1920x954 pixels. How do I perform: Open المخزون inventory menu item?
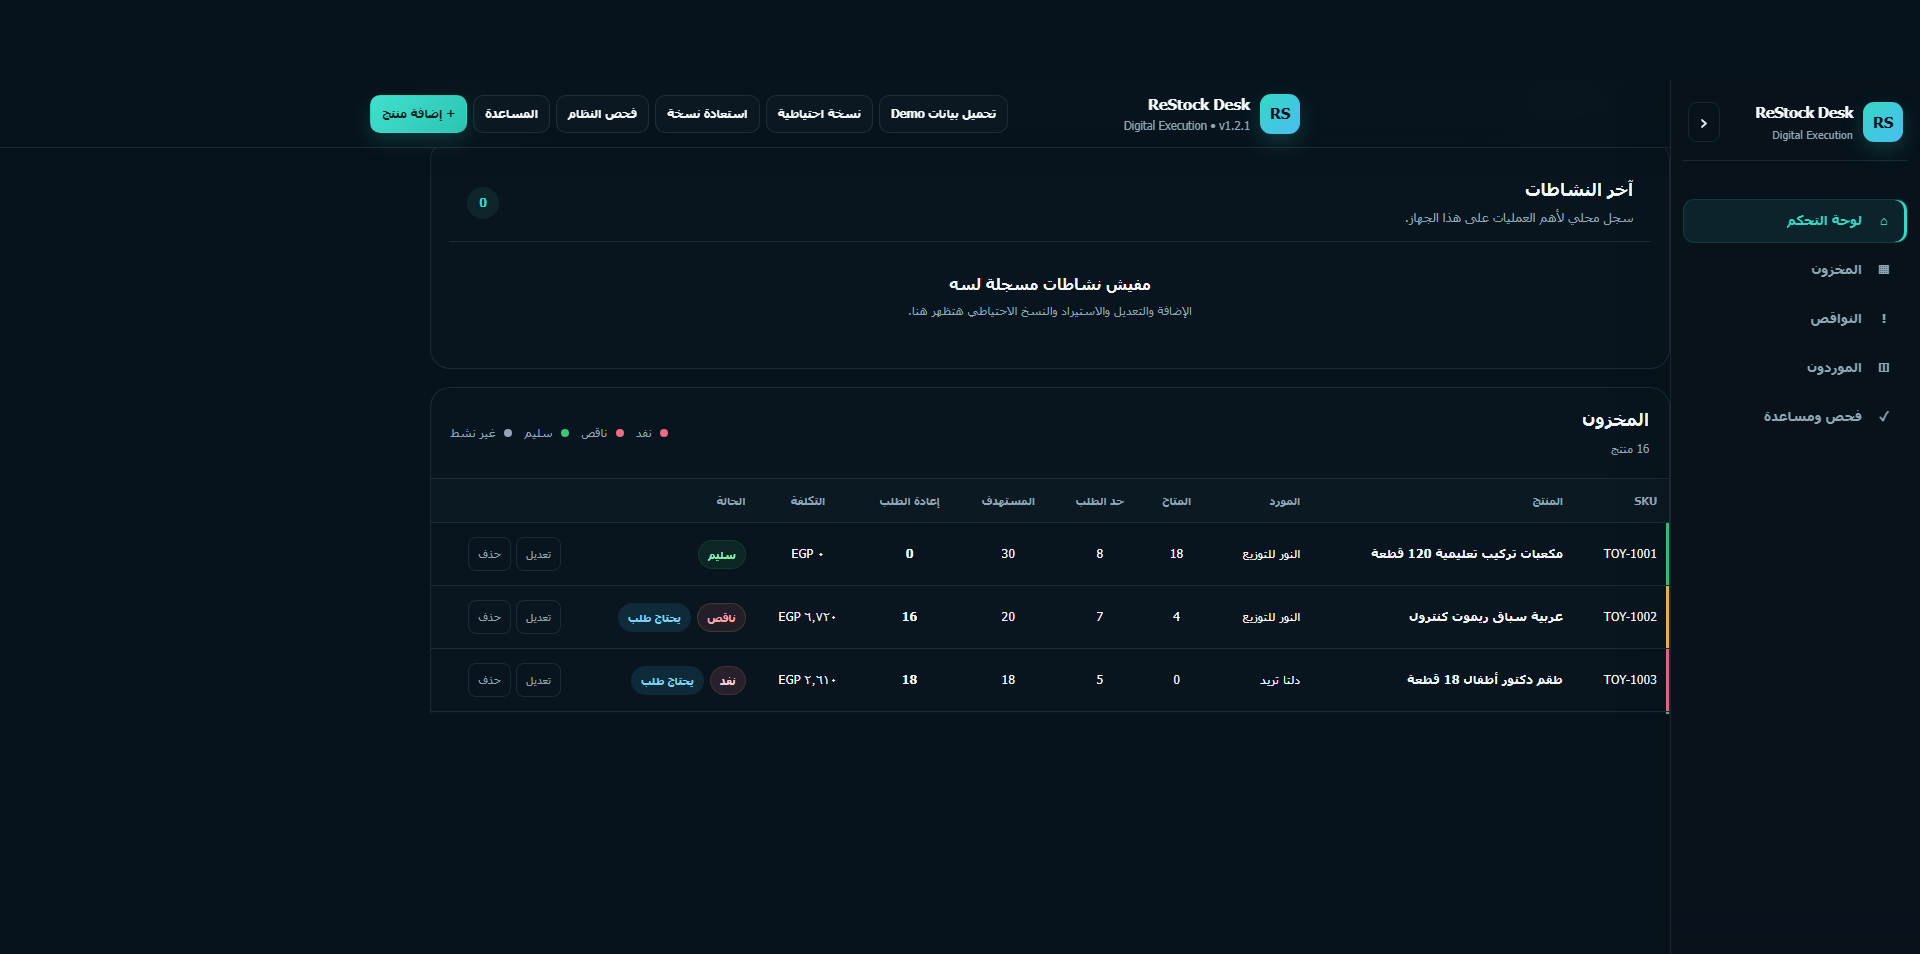1794,270
